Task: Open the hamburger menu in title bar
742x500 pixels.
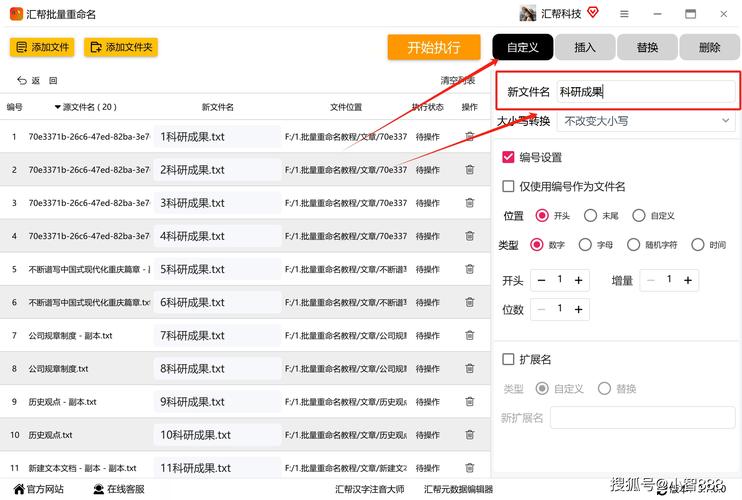Action: [x=624, y=14]
